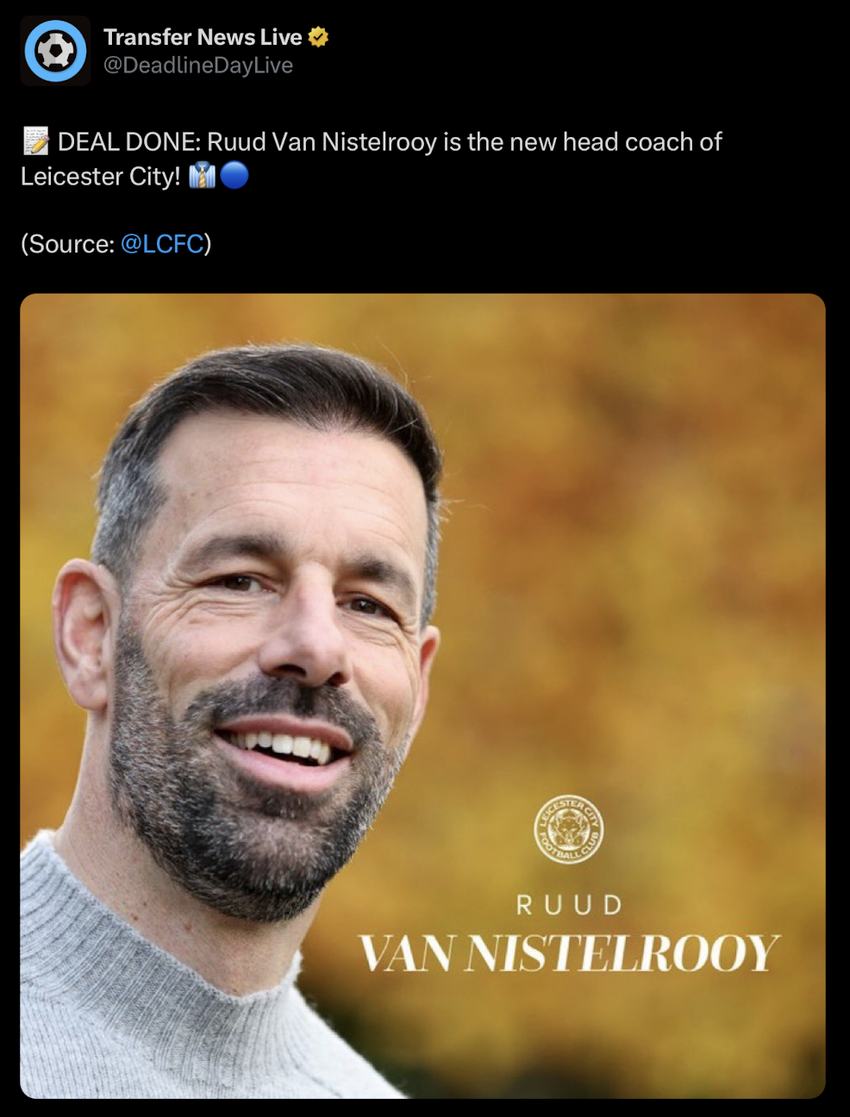The height and width of the screenshot is (1117, 850).
Task: Click the necktie emoji after Leicester City
Action: click(x=202, y=175)
